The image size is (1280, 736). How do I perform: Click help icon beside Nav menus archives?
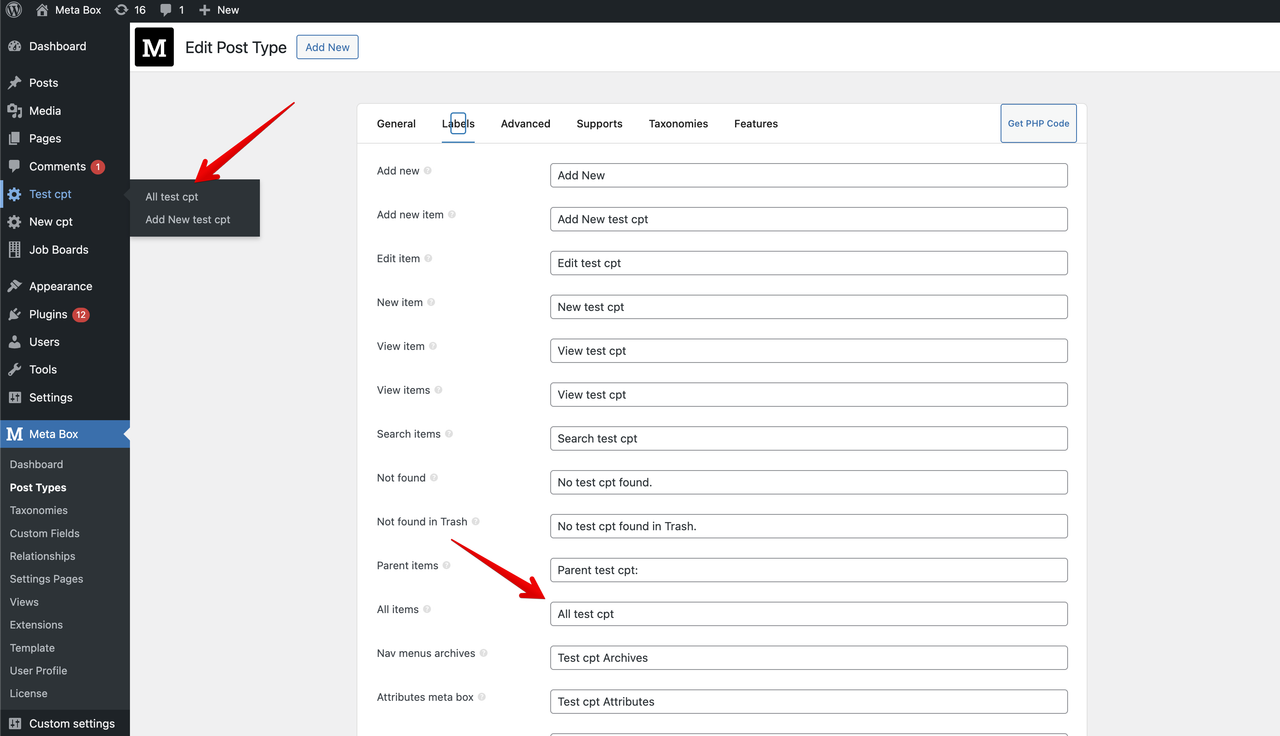(x=484, y=654)
